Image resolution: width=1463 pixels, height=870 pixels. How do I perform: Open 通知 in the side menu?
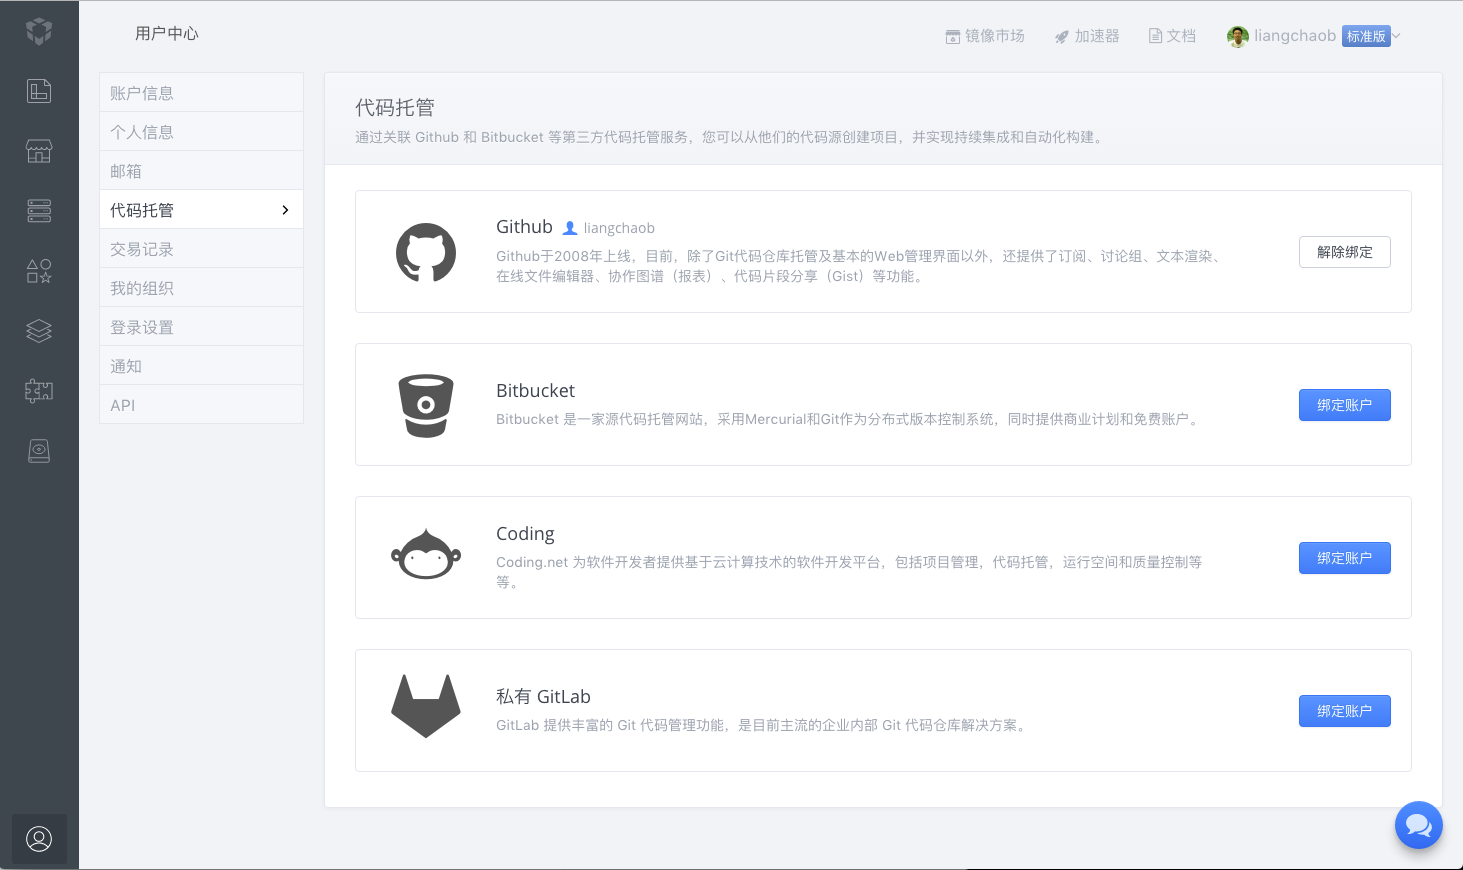pos(201,366)
